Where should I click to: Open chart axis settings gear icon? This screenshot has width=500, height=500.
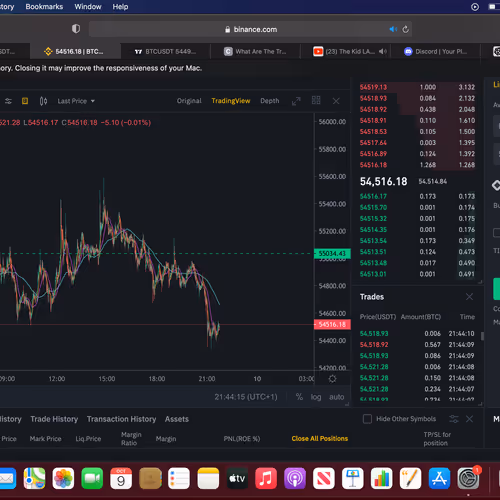pos(332,379)
